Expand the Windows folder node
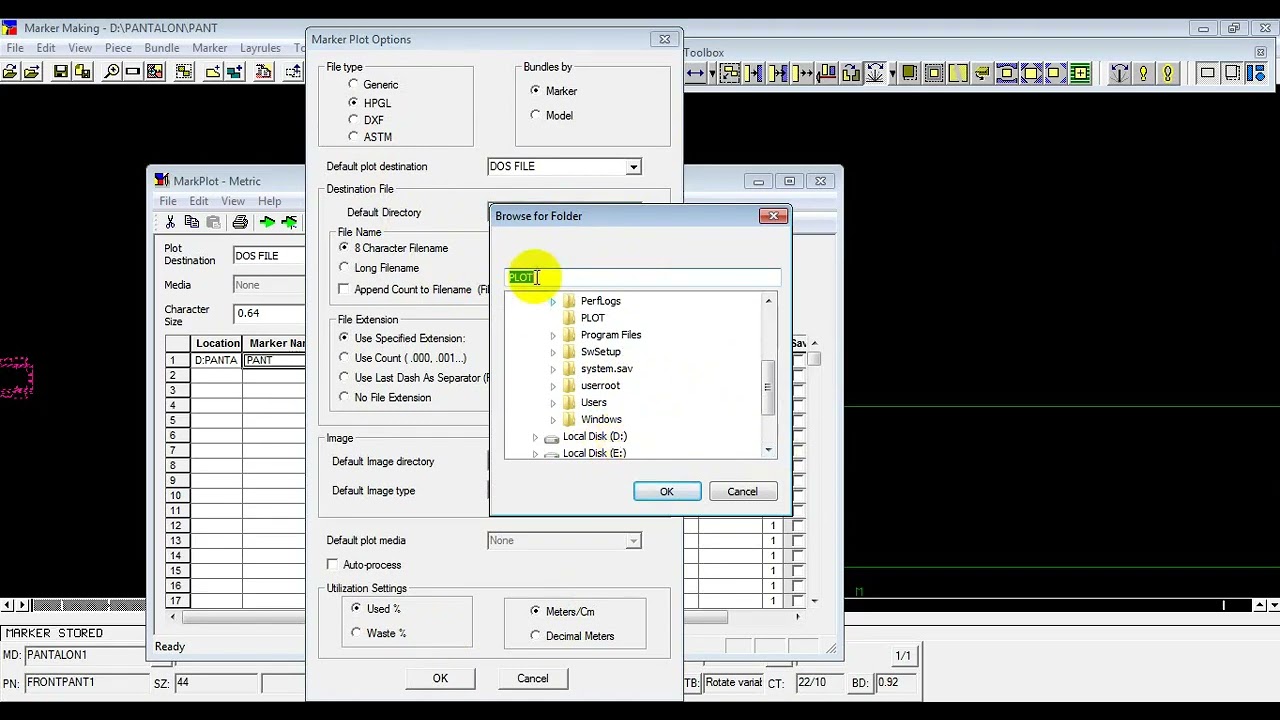Viewport: 1280px width, 720px height. click(553, 419)
